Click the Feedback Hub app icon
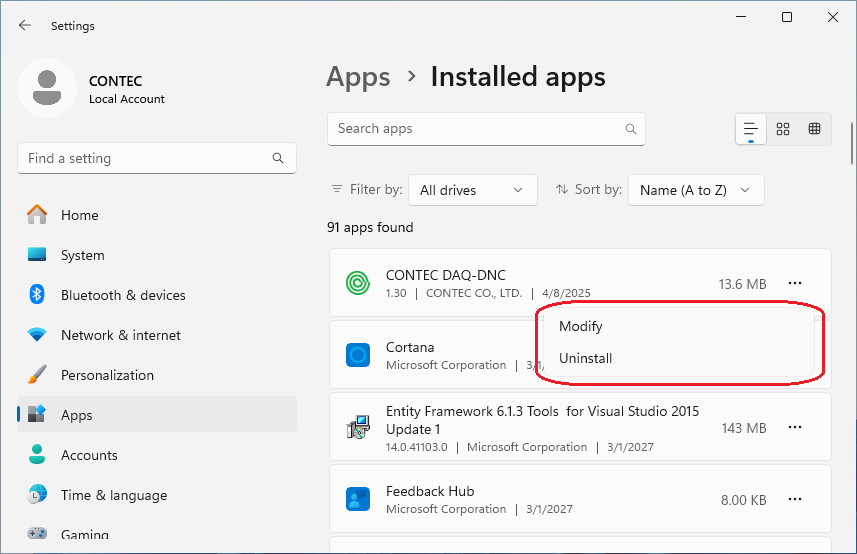Image resolution: width=857 pixels, height=554 pixels. (358, 499)
